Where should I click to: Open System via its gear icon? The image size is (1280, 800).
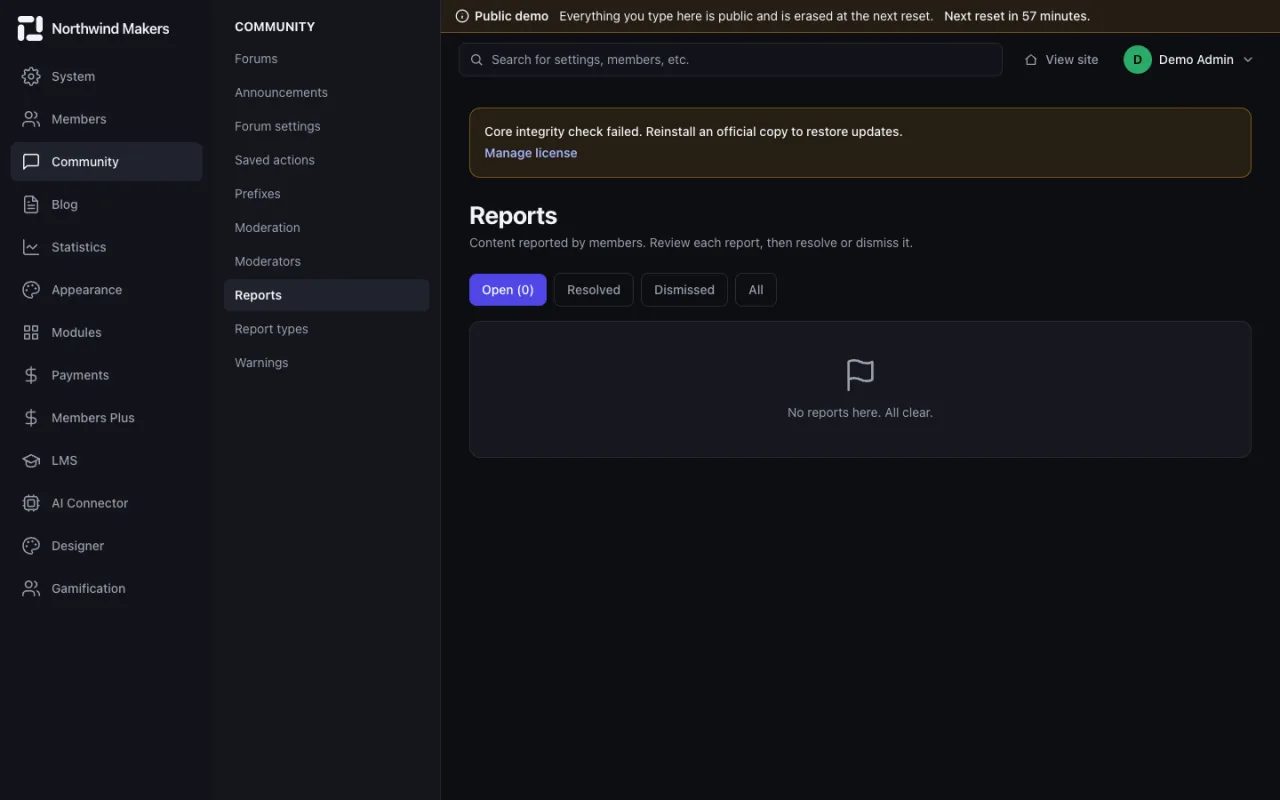click(x=31, y=76)
